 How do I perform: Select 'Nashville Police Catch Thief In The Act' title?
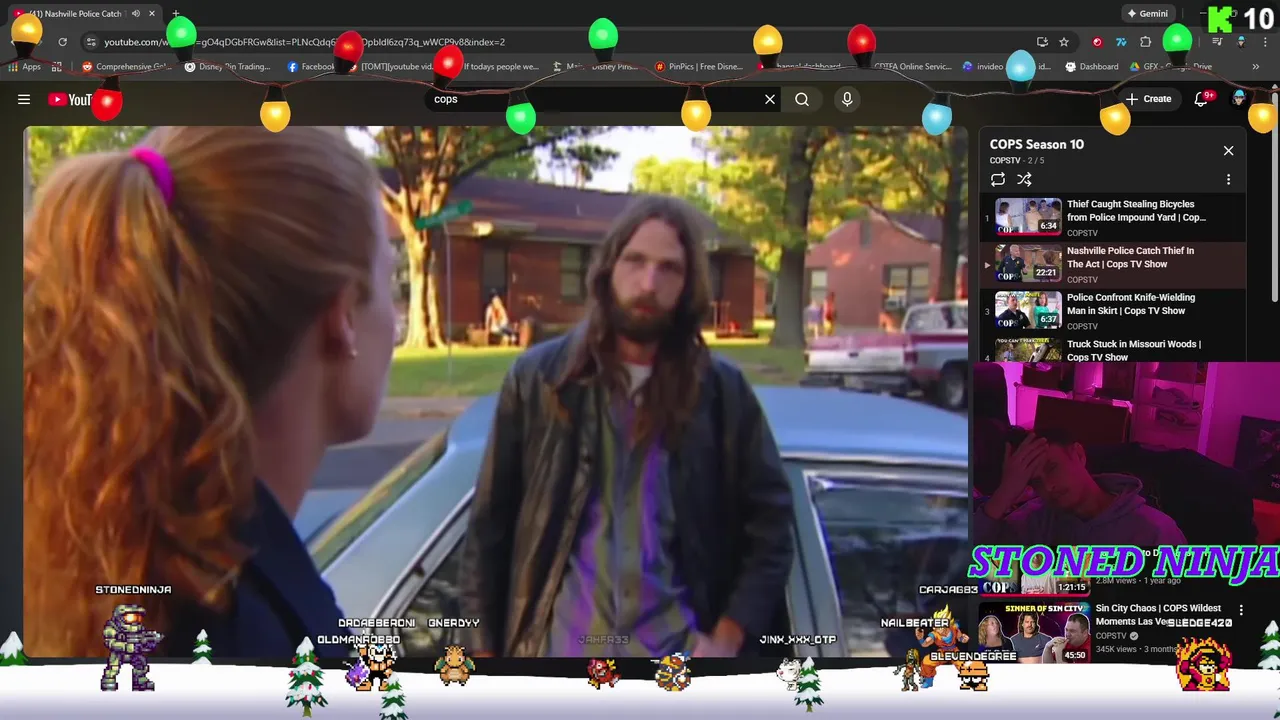click(1130, 257)
